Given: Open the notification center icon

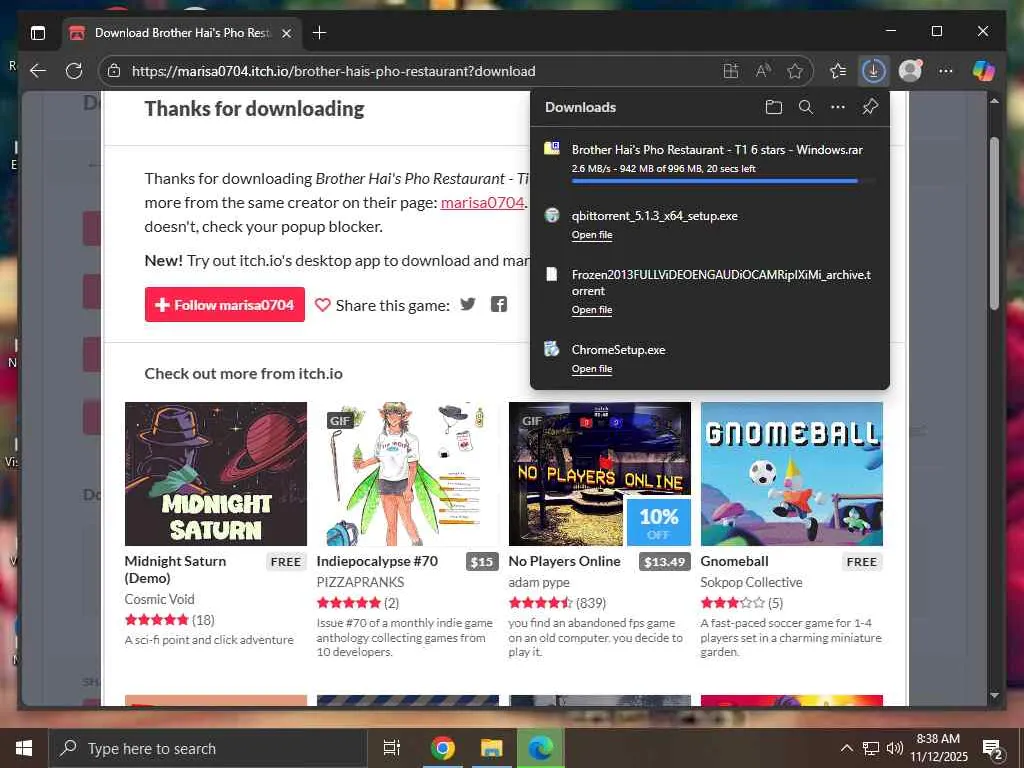Looking at the screenshot, I should (993, 749).
